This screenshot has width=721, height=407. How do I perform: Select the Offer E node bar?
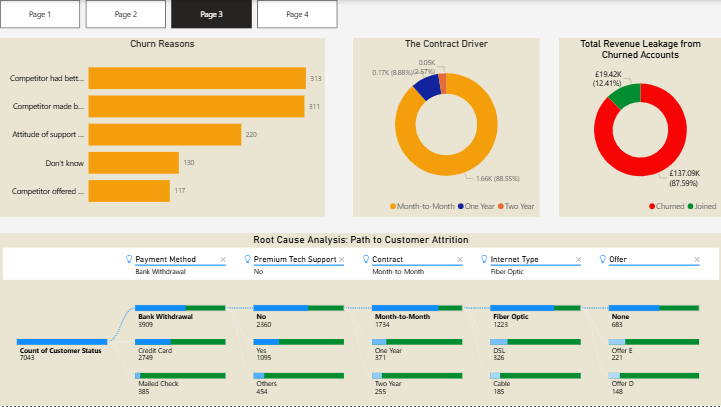coord(654,342)
